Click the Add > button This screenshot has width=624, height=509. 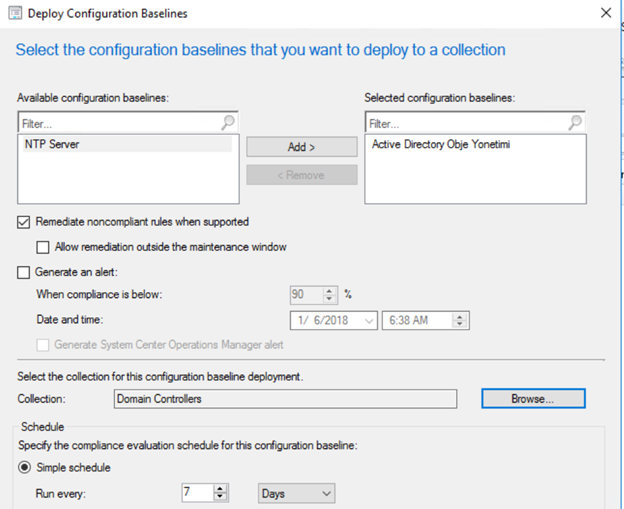point(302,147)
